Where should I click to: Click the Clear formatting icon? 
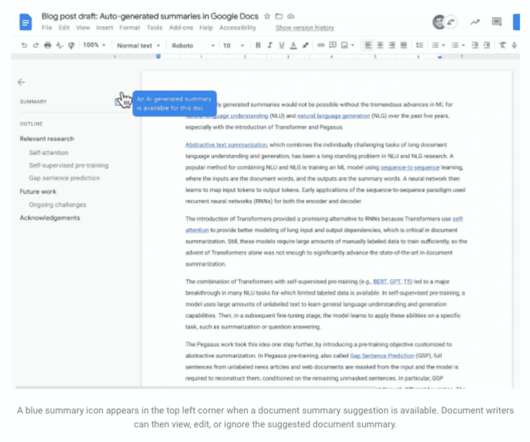tap(503, 45)
